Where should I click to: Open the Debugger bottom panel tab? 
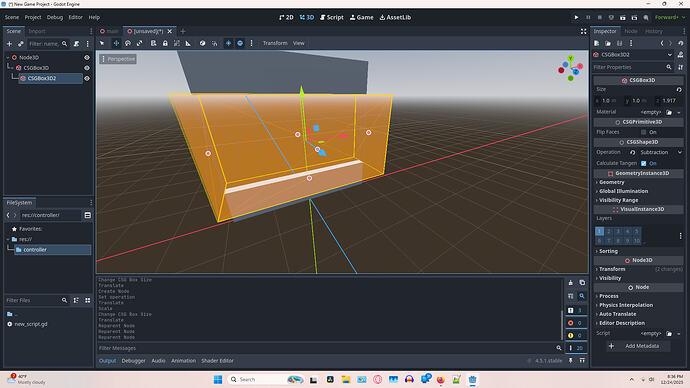click(133, 361)
